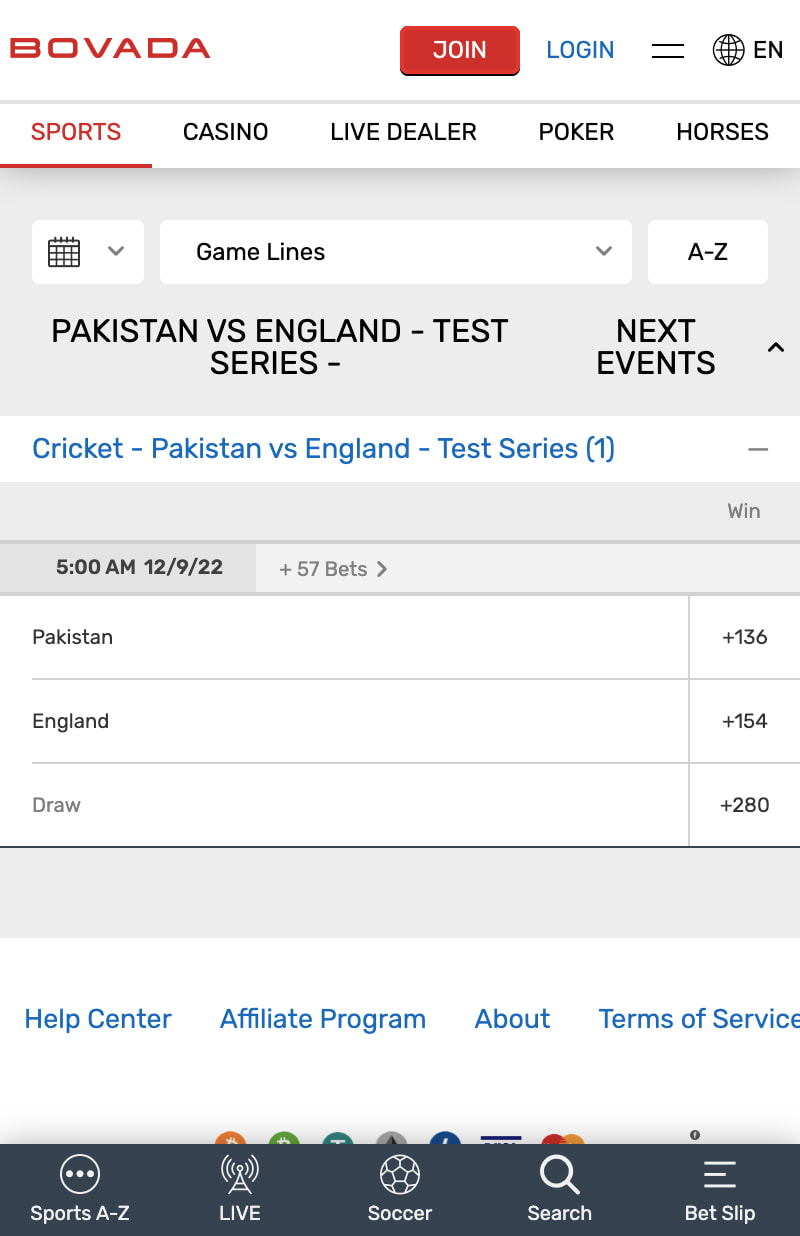The width and height of the screenshot is (800, 1236).
Task: Click the globe language icon
Action: (728, 50)
